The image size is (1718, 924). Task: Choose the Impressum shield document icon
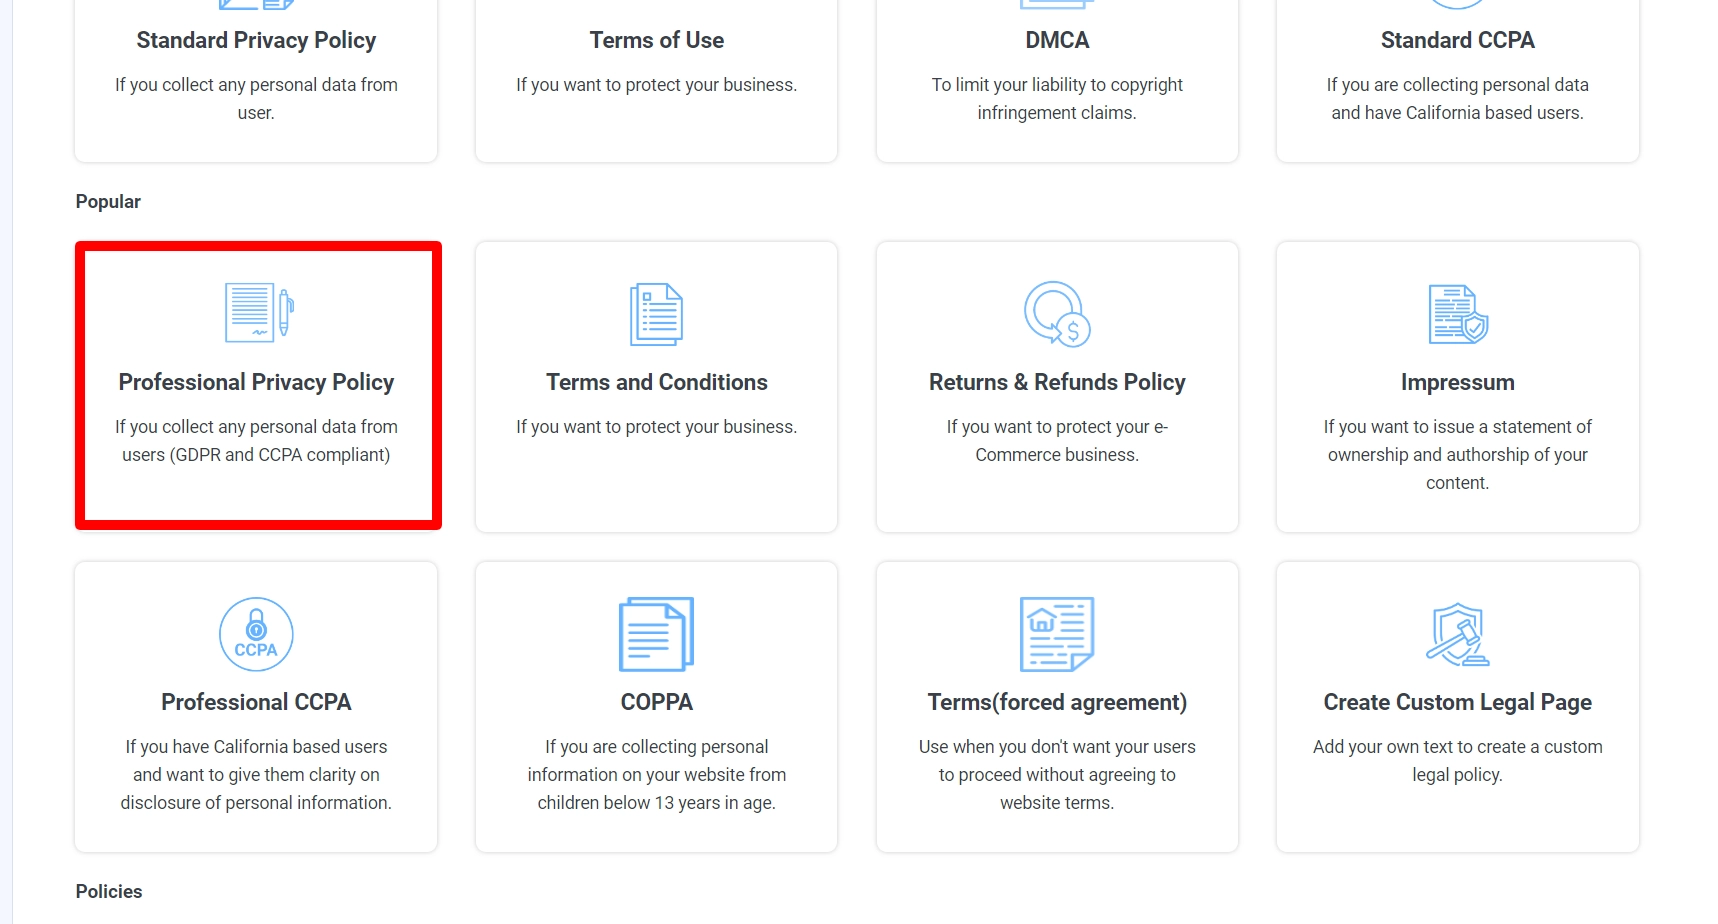(1457, 314)
